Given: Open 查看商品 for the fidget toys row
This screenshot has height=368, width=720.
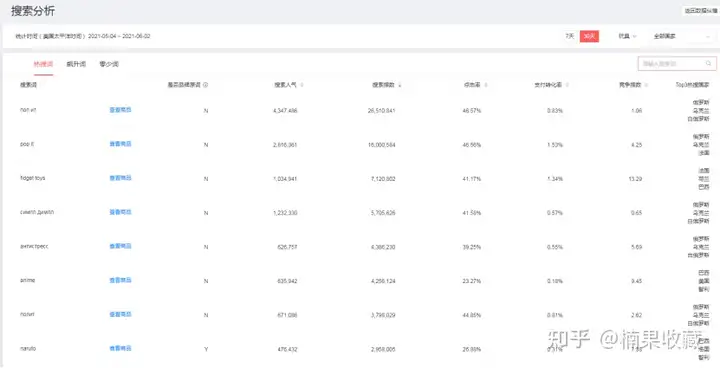Looking at the screenshot, I should coord(120,178).
